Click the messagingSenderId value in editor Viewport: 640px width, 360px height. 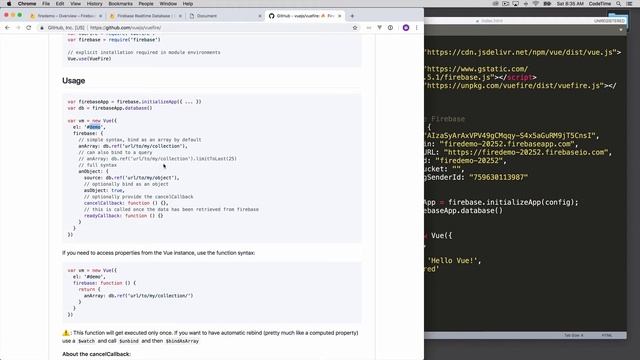pyautogui.click(x=498, y=177)
